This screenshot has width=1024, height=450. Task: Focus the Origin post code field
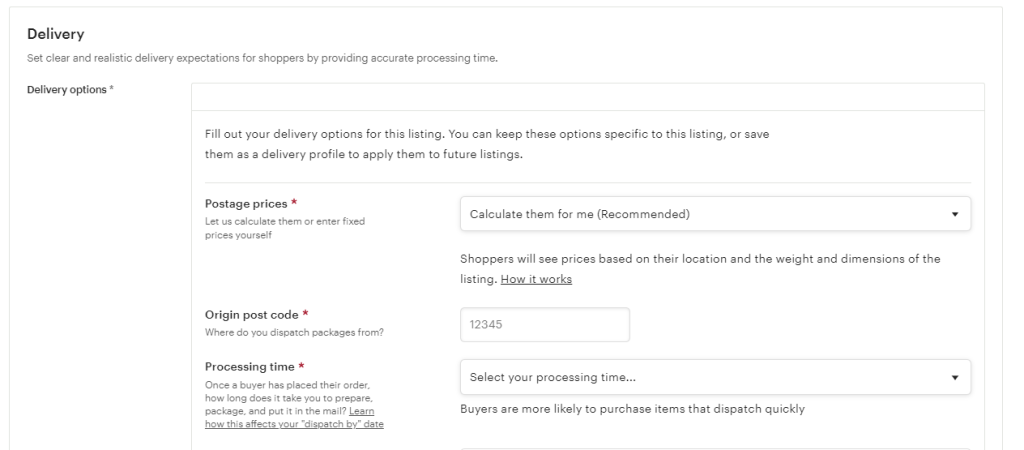tap(545, 325)
